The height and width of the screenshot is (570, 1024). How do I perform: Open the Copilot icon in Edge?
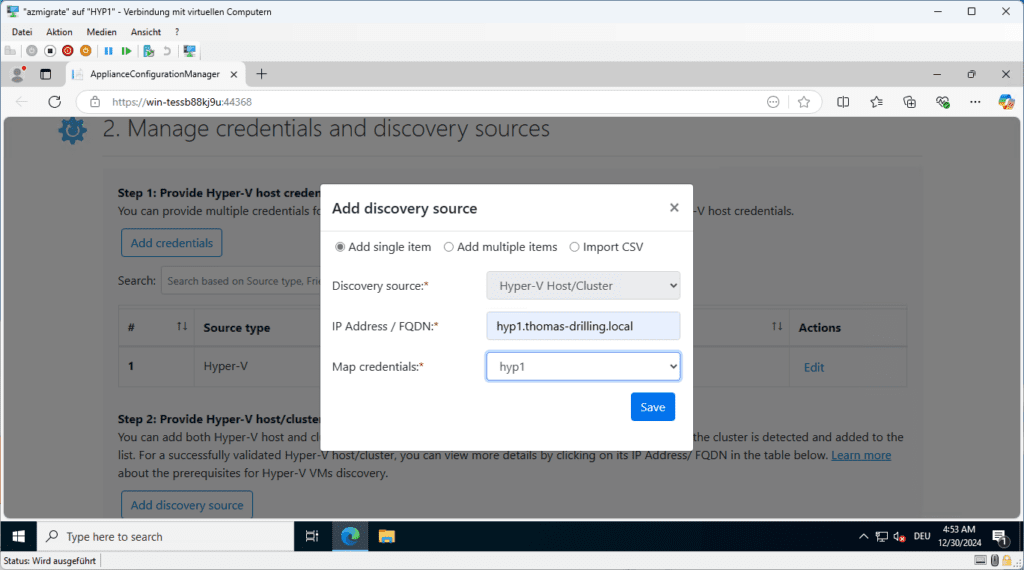click(1006, 102)
